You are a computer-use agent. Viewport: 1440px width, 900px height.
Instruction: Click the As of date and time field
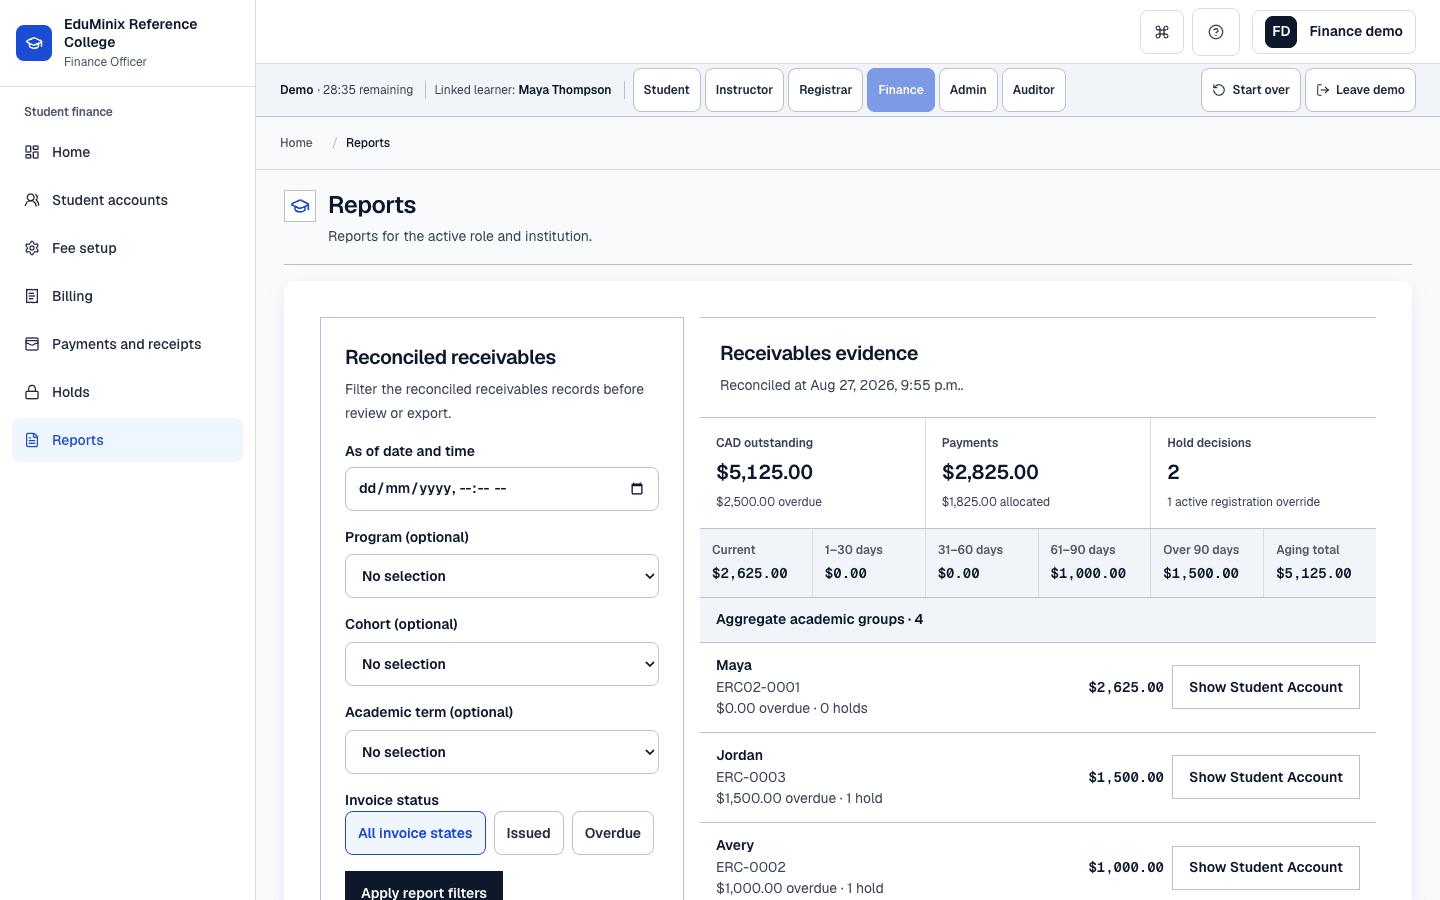tap(502, 489)
